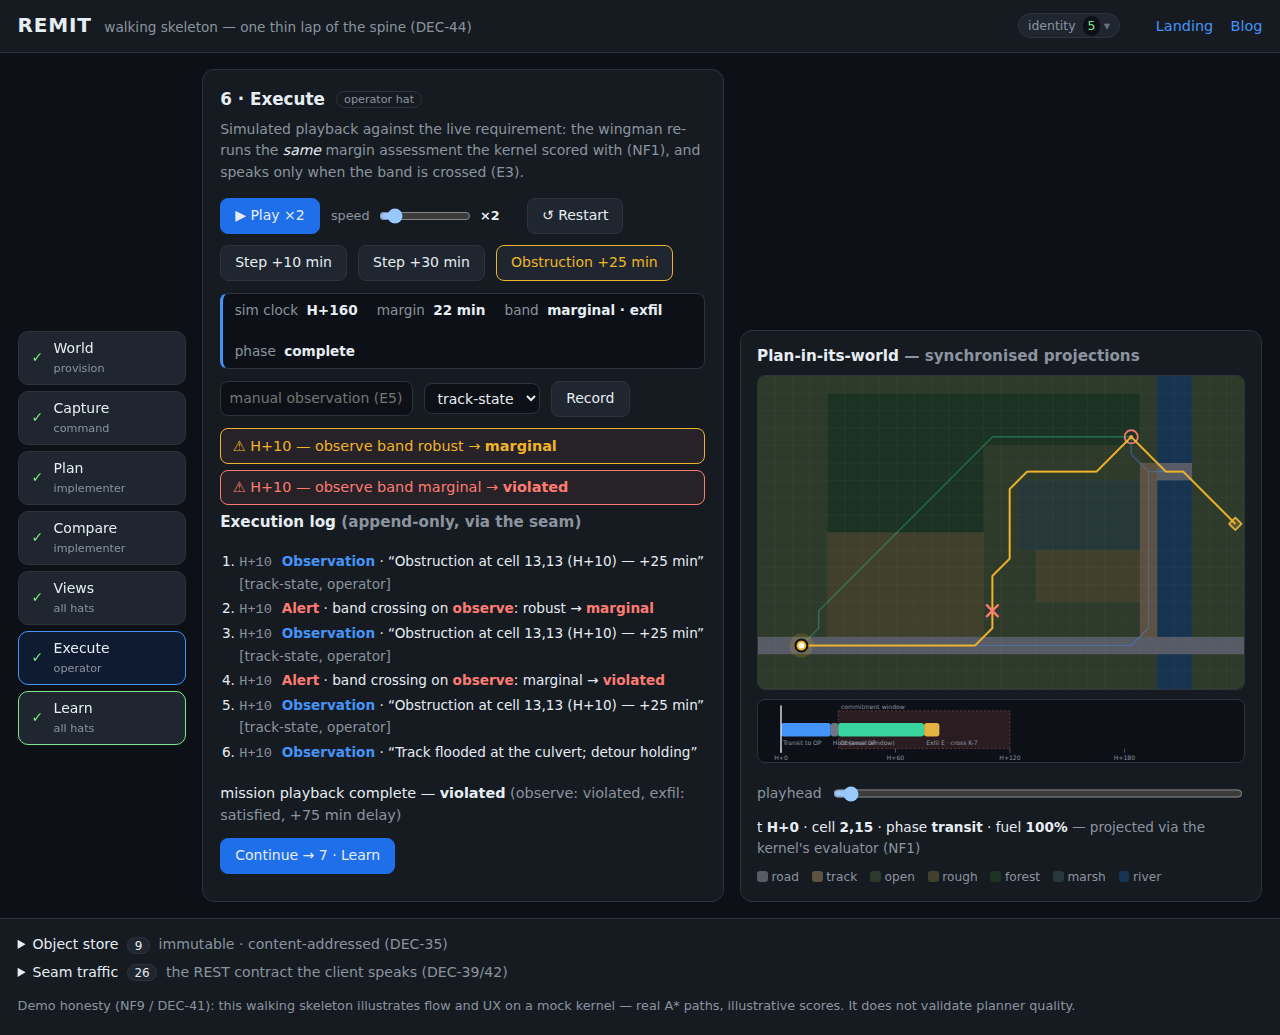Click the H+10 robust → marginal alert banner
The image size is (1280, 1035).
[462, 446]
